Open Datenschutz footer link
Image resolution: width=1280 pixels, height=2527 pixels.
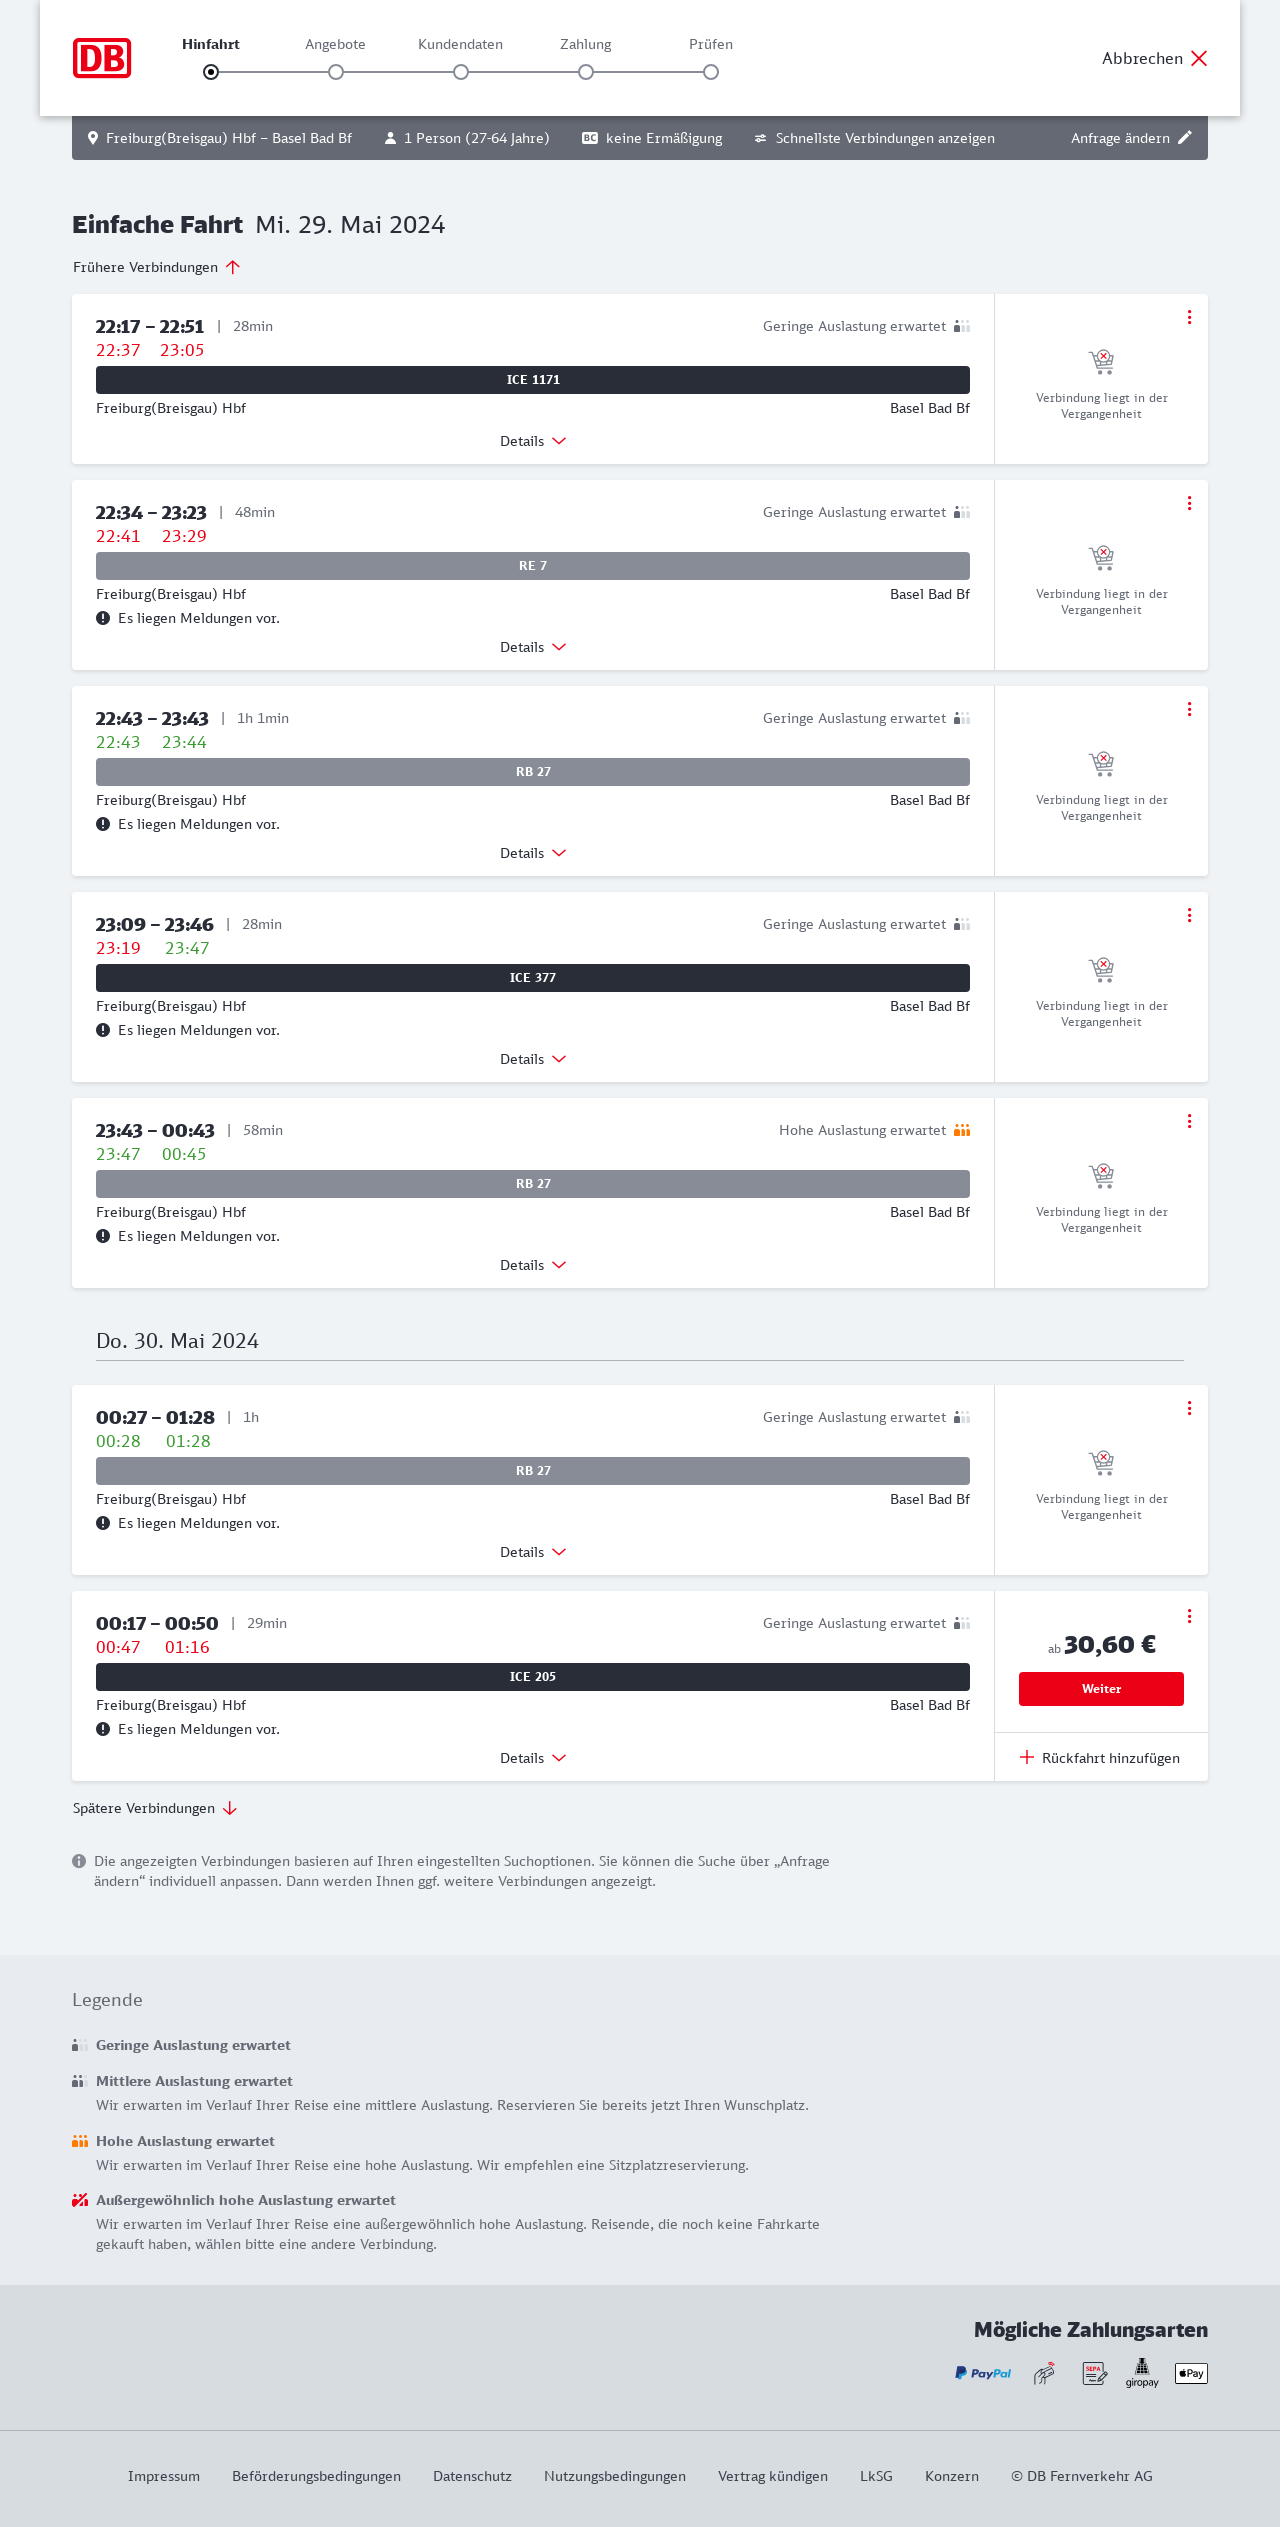click(472, 2476)
